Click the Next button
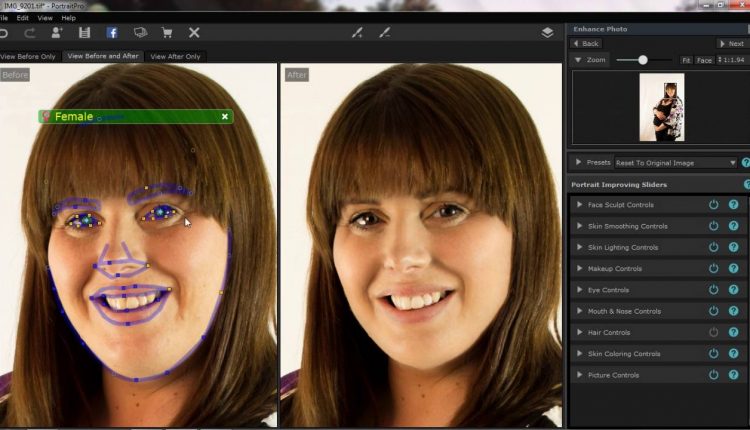 point(732,44)
